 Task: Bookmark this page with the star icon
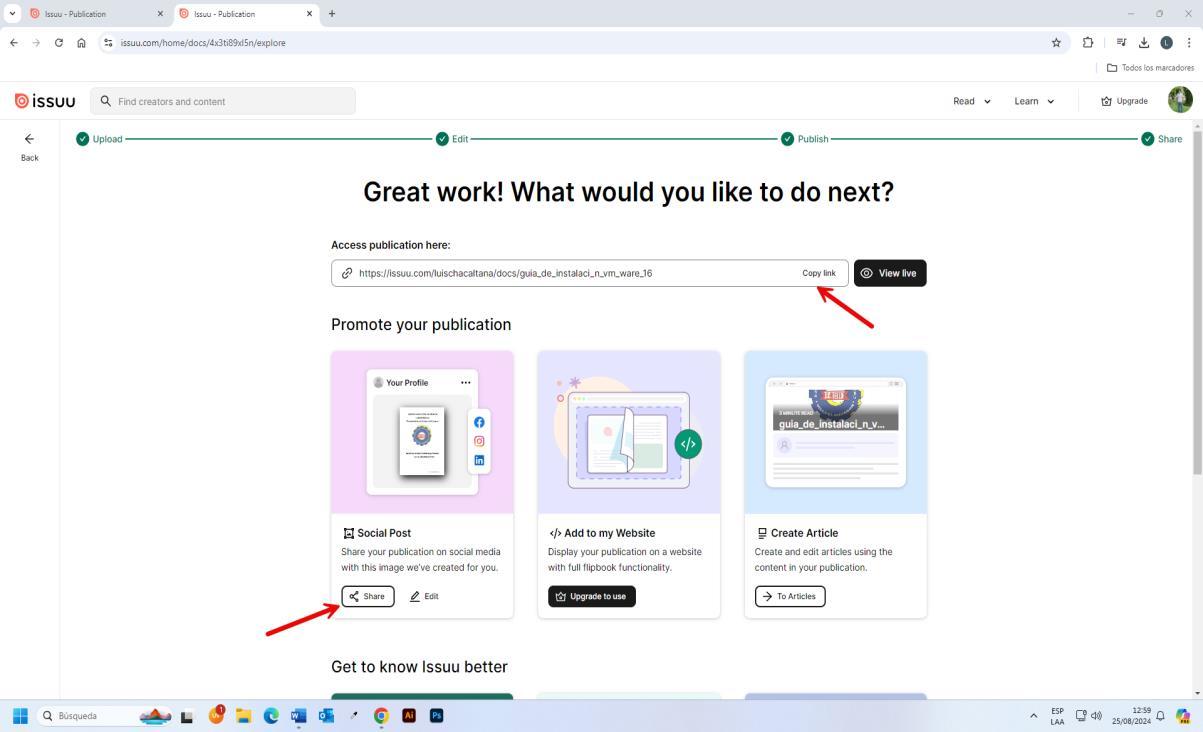(x=1056, y=43)
